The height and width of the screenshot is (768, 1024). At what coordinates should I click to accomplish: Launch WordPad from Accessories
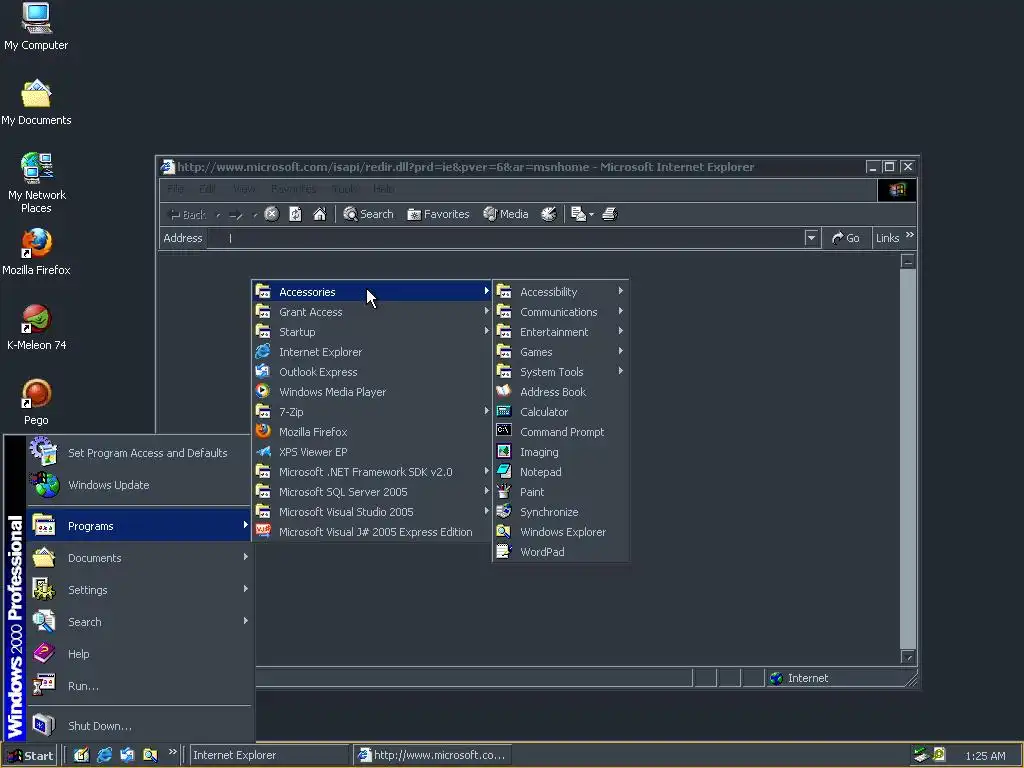click(560, 552)
